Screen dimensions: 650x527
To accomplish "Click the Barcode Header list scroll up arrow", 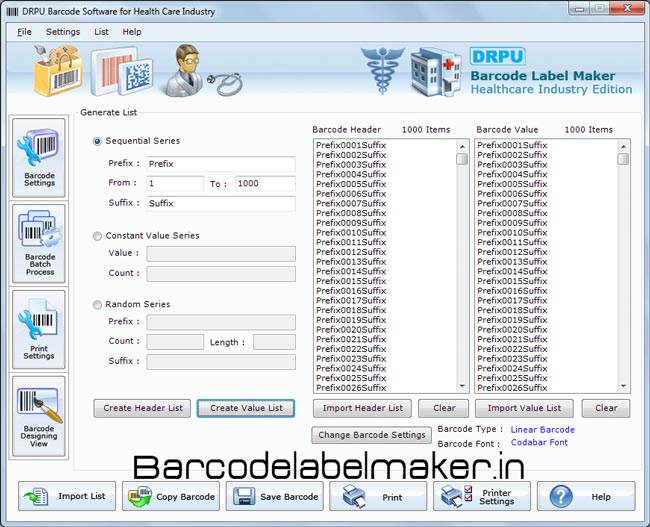I will point(462,146).
